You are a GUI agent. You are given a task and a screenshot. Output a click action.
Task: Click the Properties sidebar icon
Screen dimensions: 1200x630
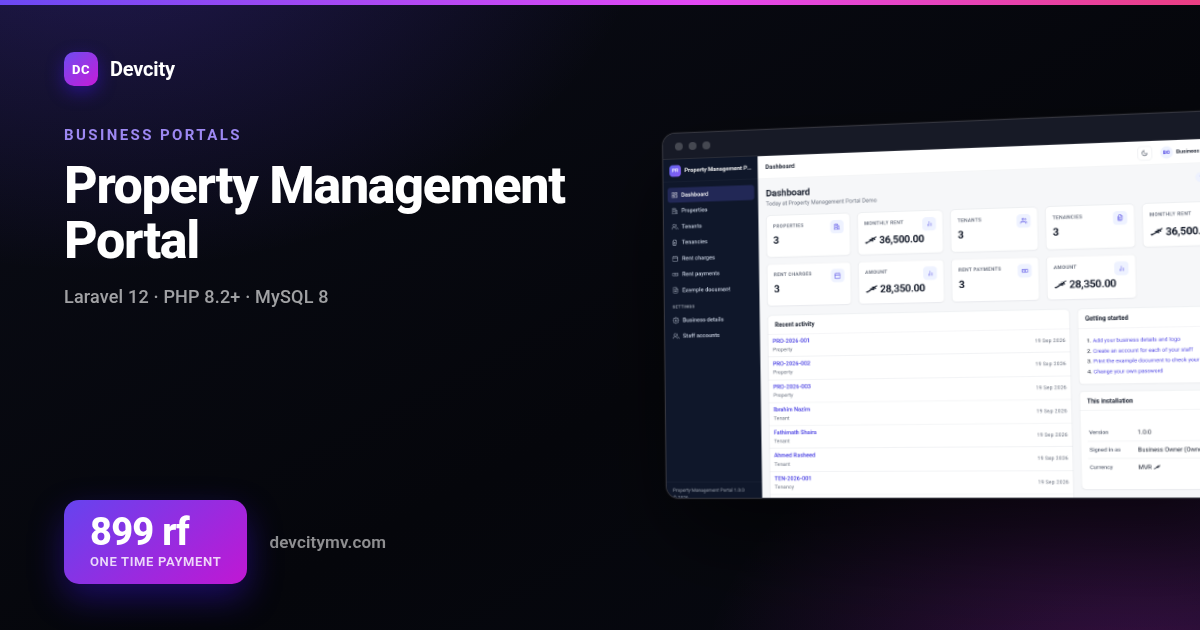coord(675,210)
